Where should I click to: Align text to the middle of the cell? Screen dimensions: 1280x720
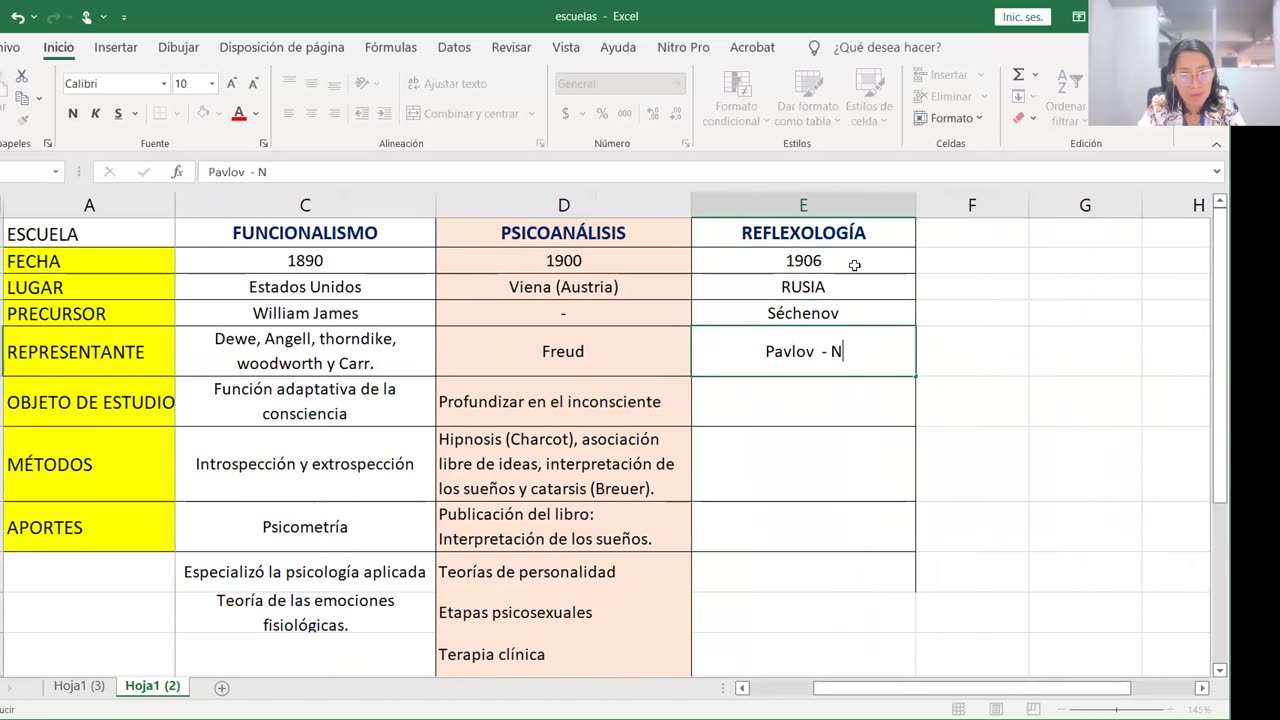point(311,83)
